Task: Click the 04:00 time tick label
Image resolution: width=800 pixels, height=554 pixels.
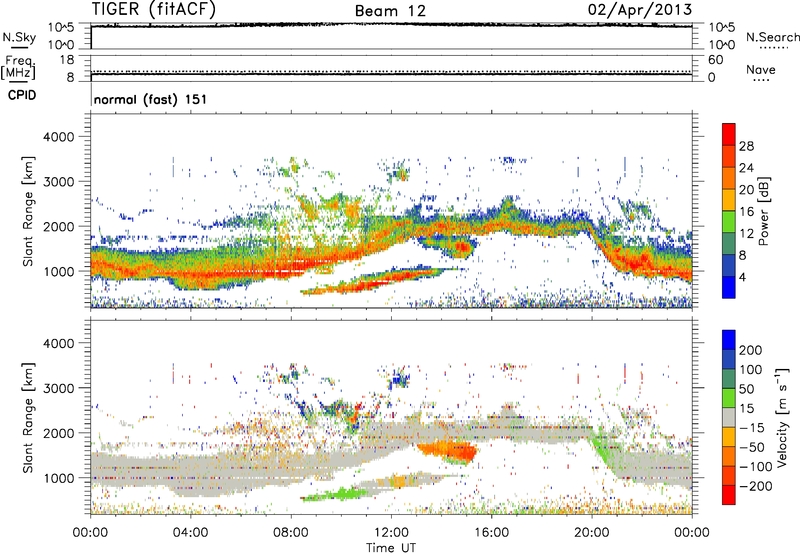Action: (191, 533)
